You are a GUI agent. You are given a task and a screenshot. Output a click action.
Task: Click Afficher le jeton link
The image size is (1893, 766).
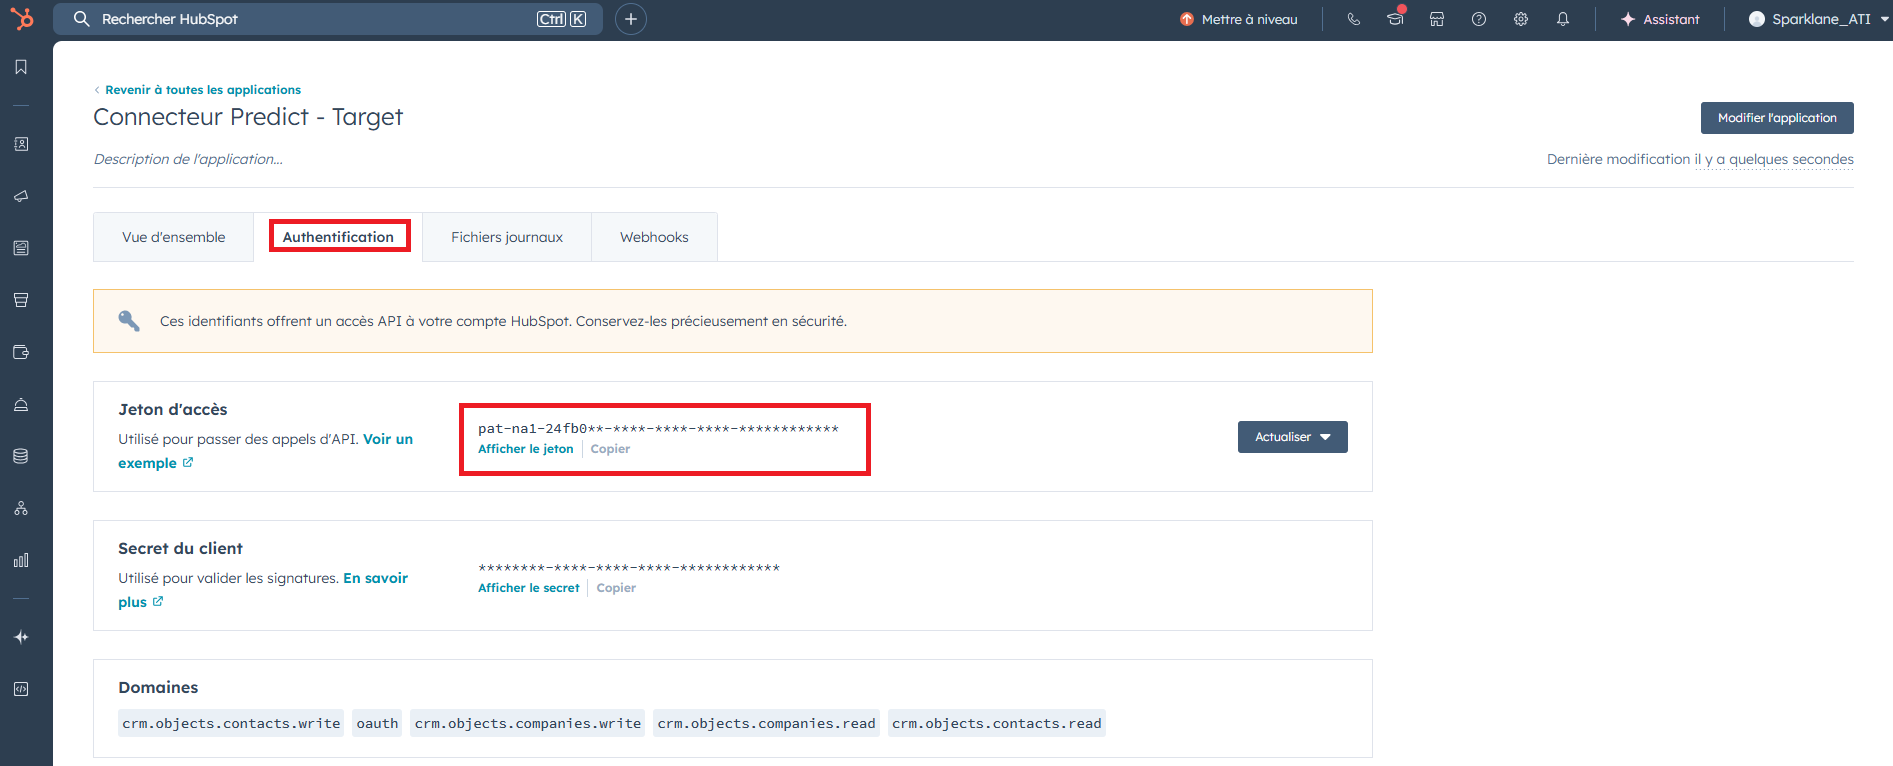point(526,449)
